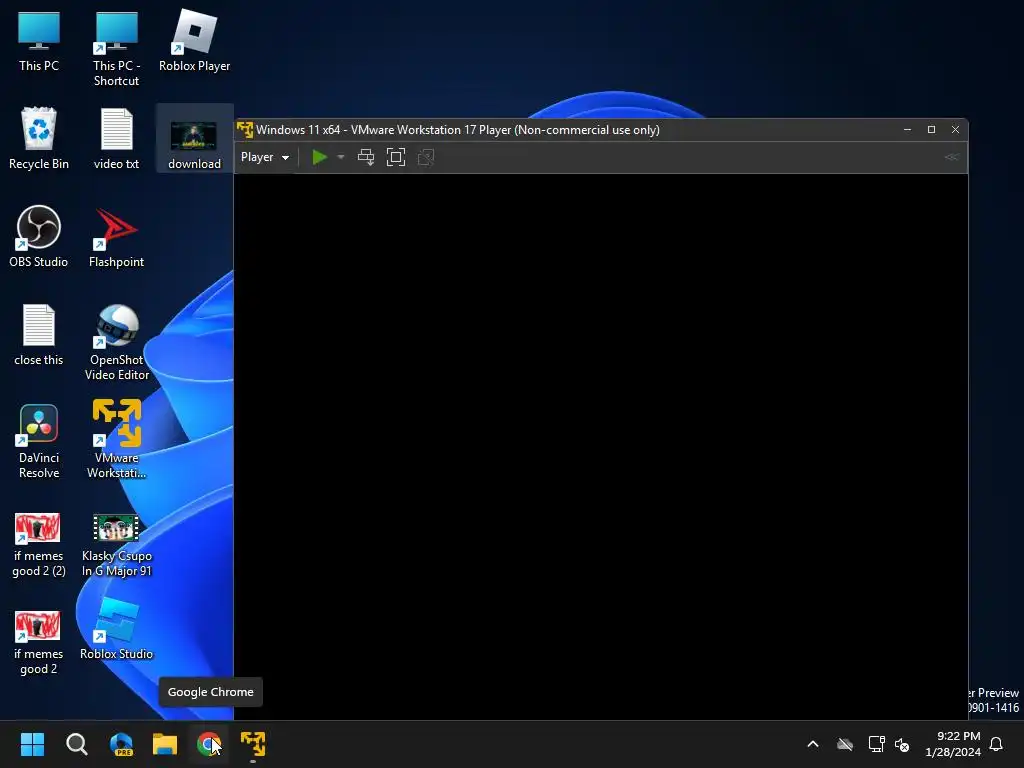Image resolution: width=1024 pixels, height=768 pixels.
Task: Collapse the VMware toolbar with double chevron
Action: [x=952, y=157]
